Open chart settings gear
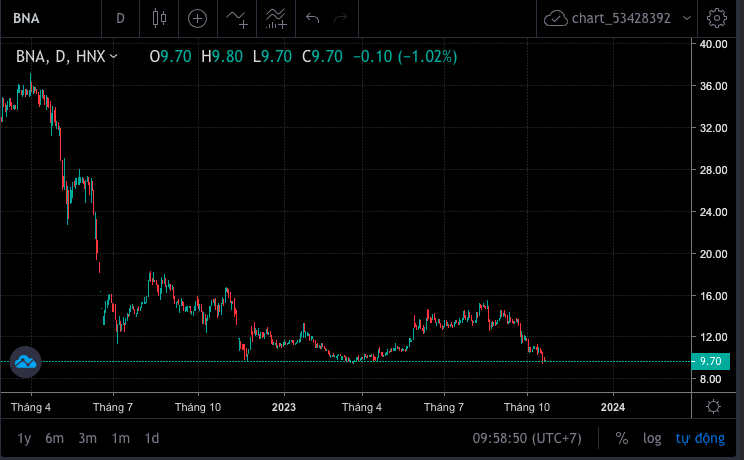 tap(716, 19)
